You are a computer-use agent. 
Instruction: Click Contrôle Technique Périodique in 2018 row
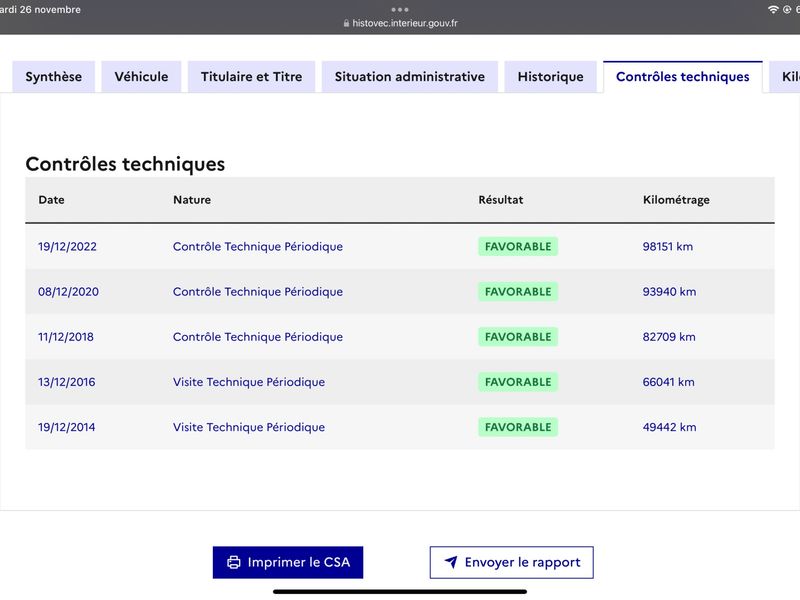pyautogui.click(x=258, y=337)
